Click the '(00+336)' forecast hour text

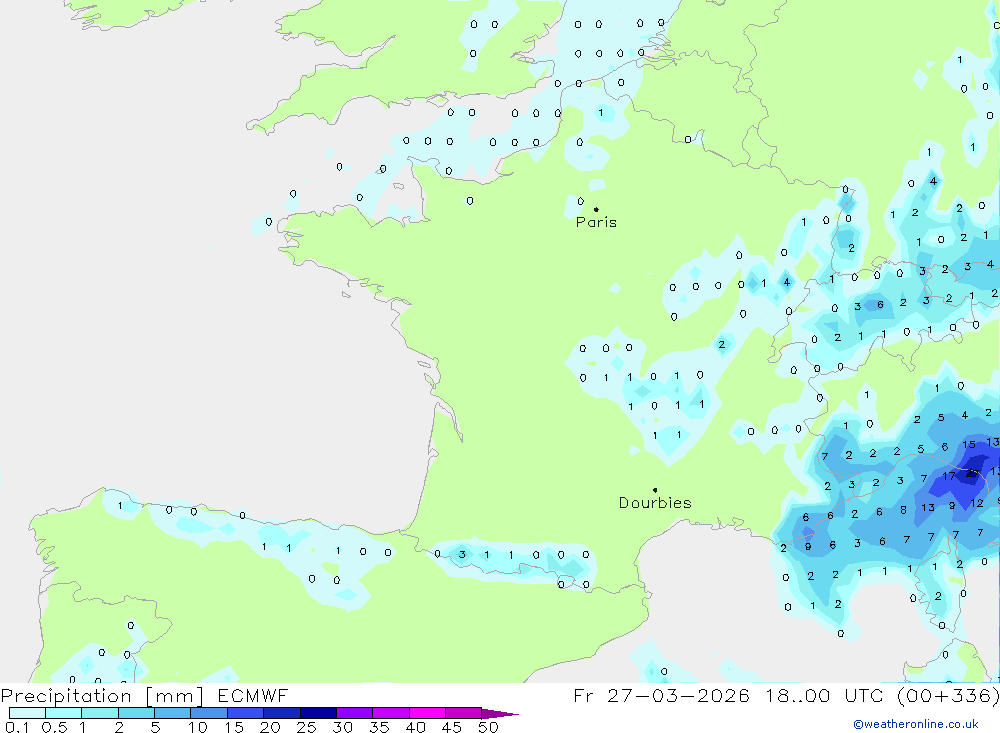point(948,695)
